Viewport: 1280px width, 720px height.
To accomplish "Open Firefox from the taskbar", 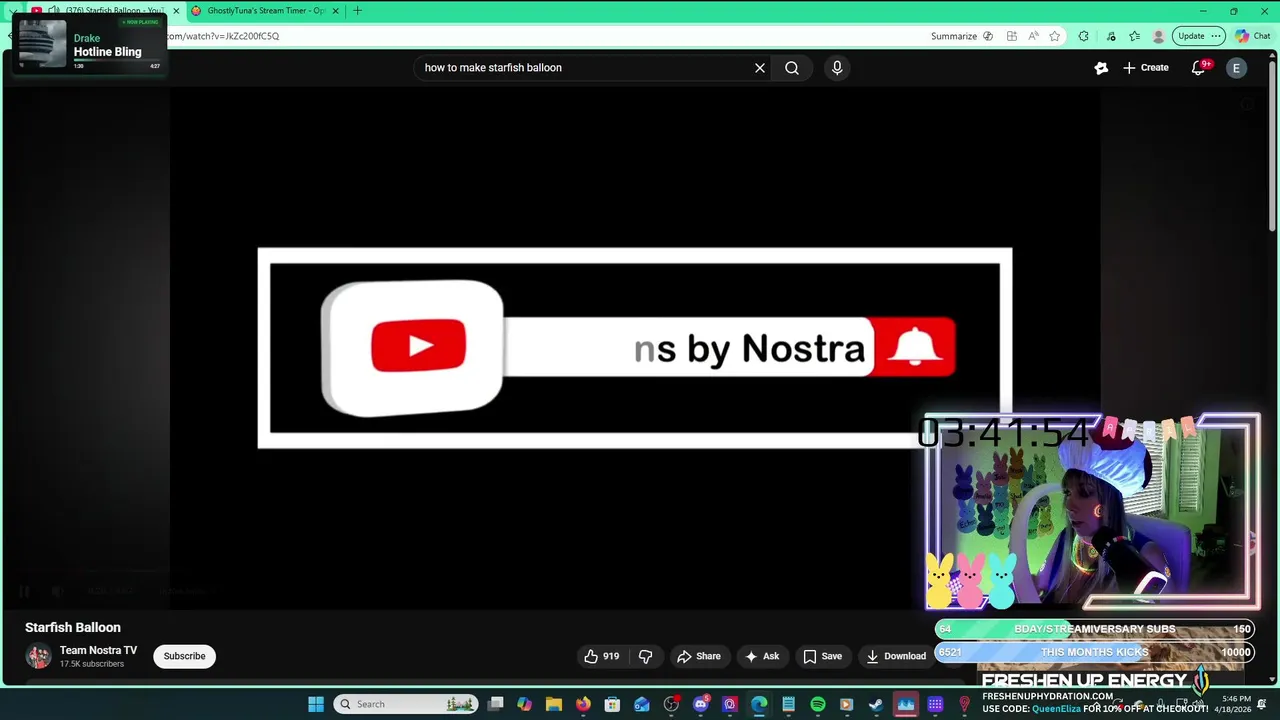I will pos(583,704).
